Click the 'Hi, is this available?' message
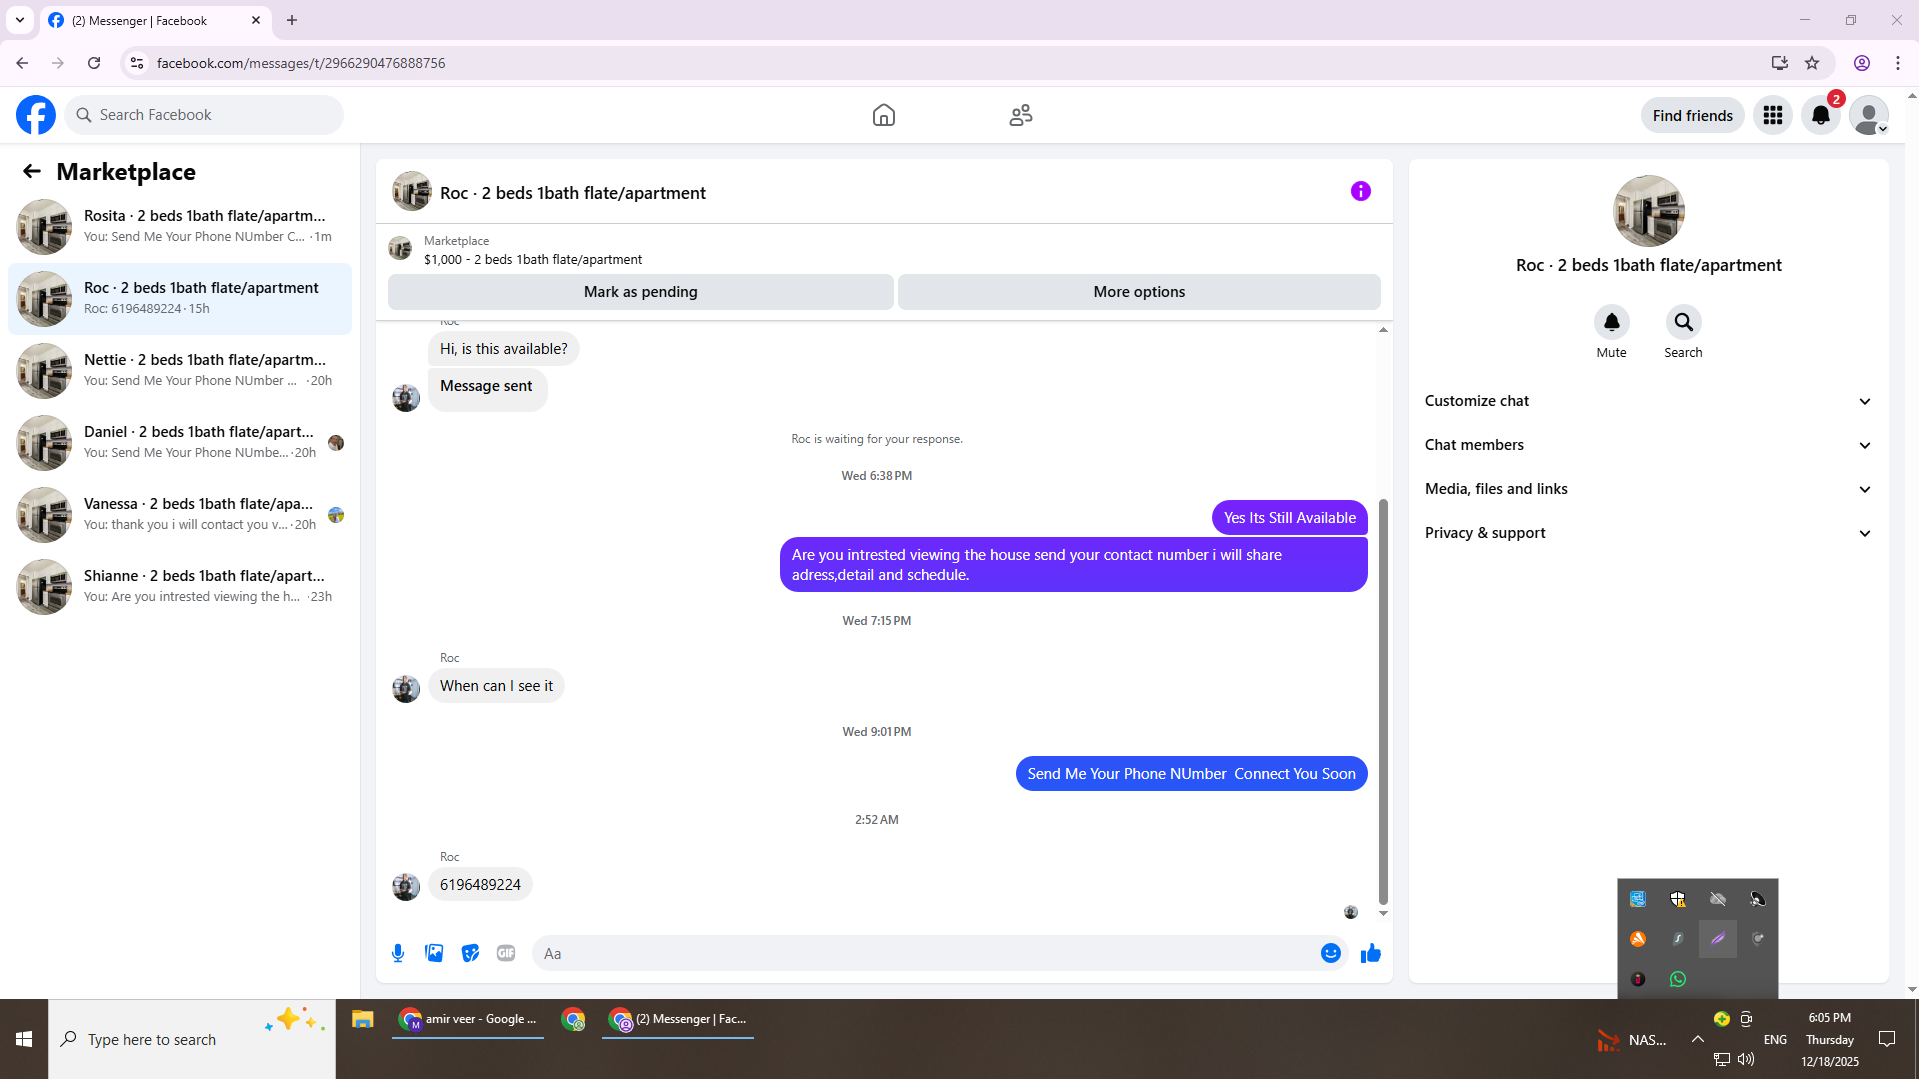Viewport: 1919px width, 1079px height. [x=503, y=349]
